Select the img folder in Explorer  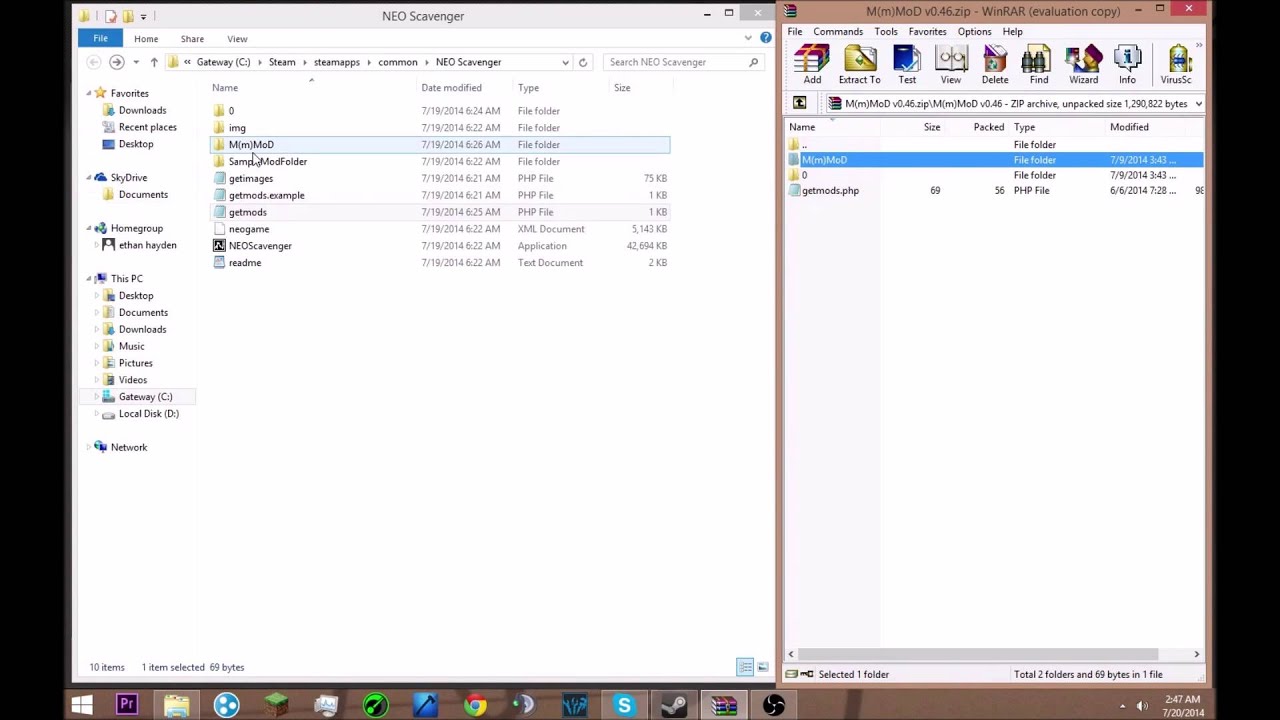237,128
